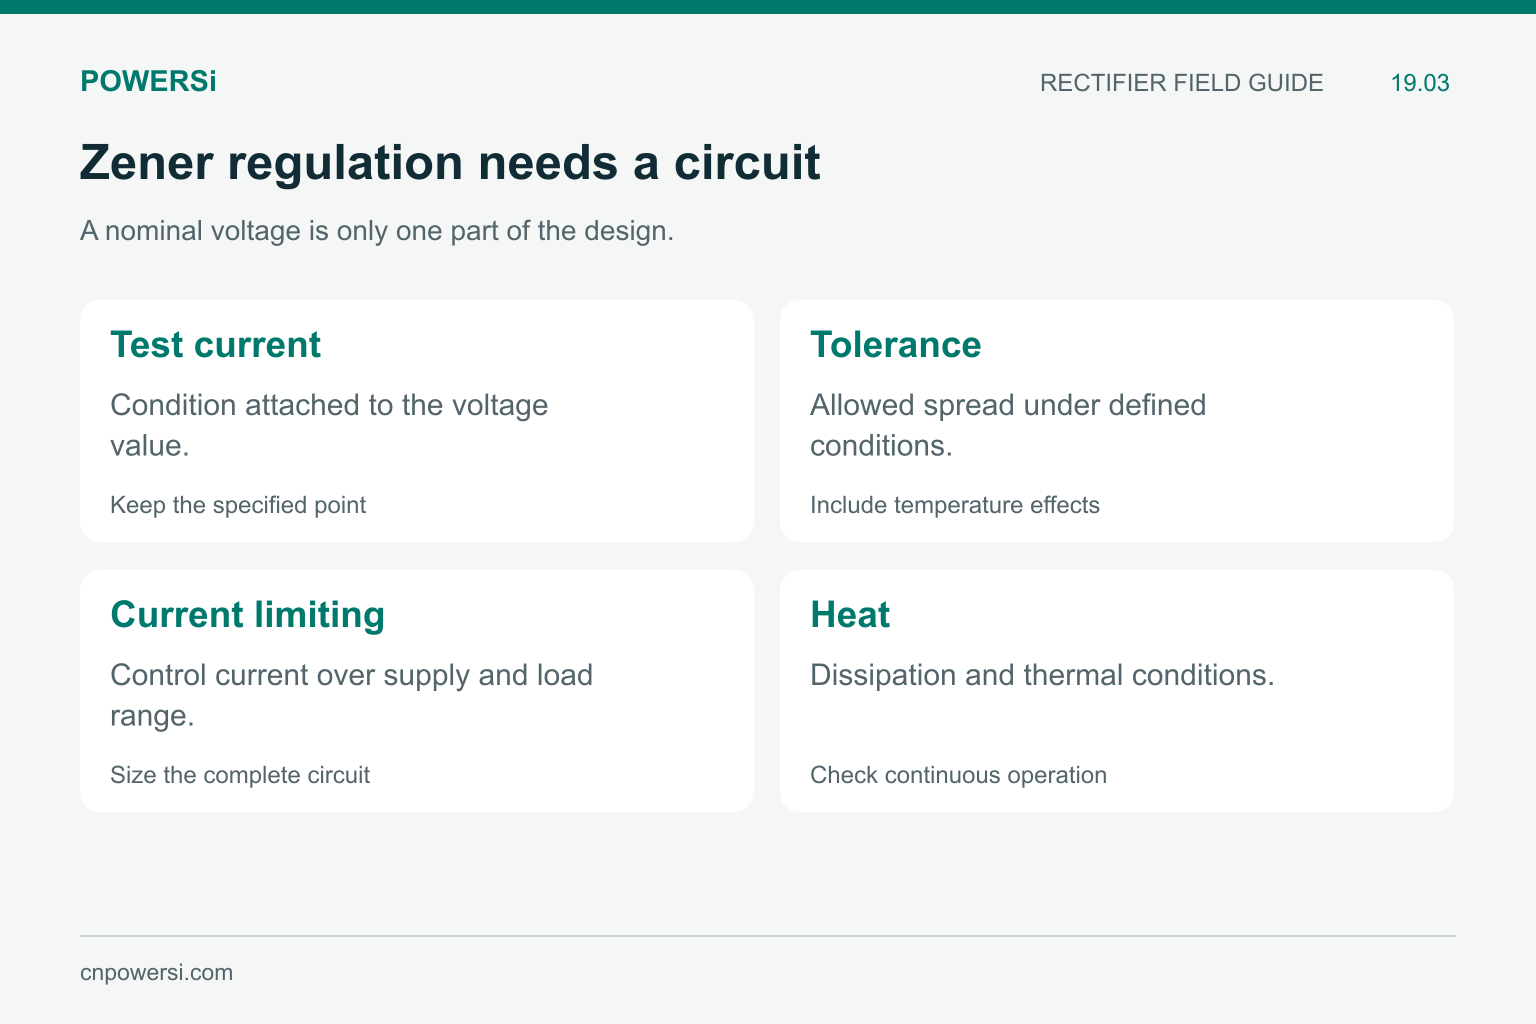The image size is (1536, 1024).
Task: Click text Dissipation and thermal conditions
Action: [1042, 675]
